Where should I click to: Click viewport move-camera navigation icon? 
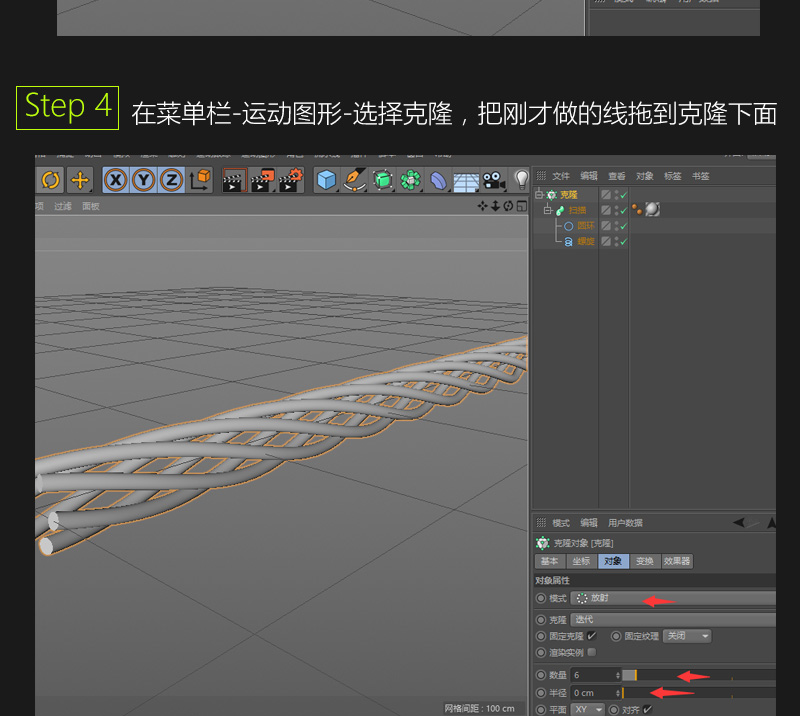pos(482,206)
